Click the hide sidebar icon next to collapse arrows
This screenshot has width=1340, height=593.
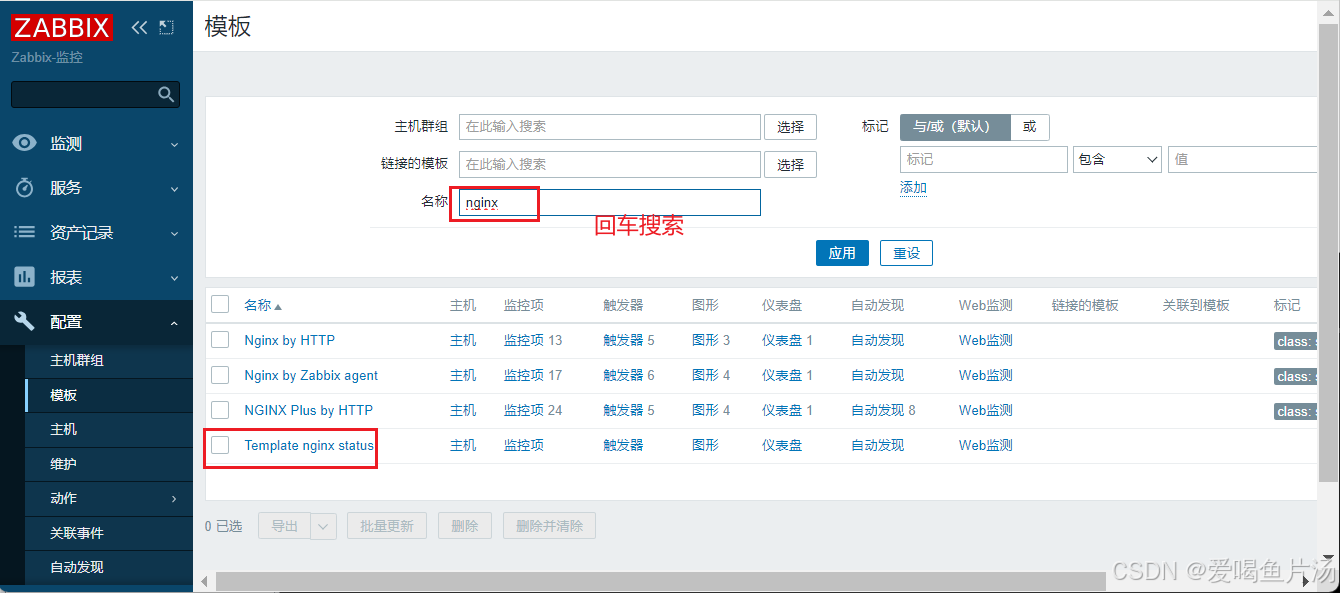pos(166,28)
